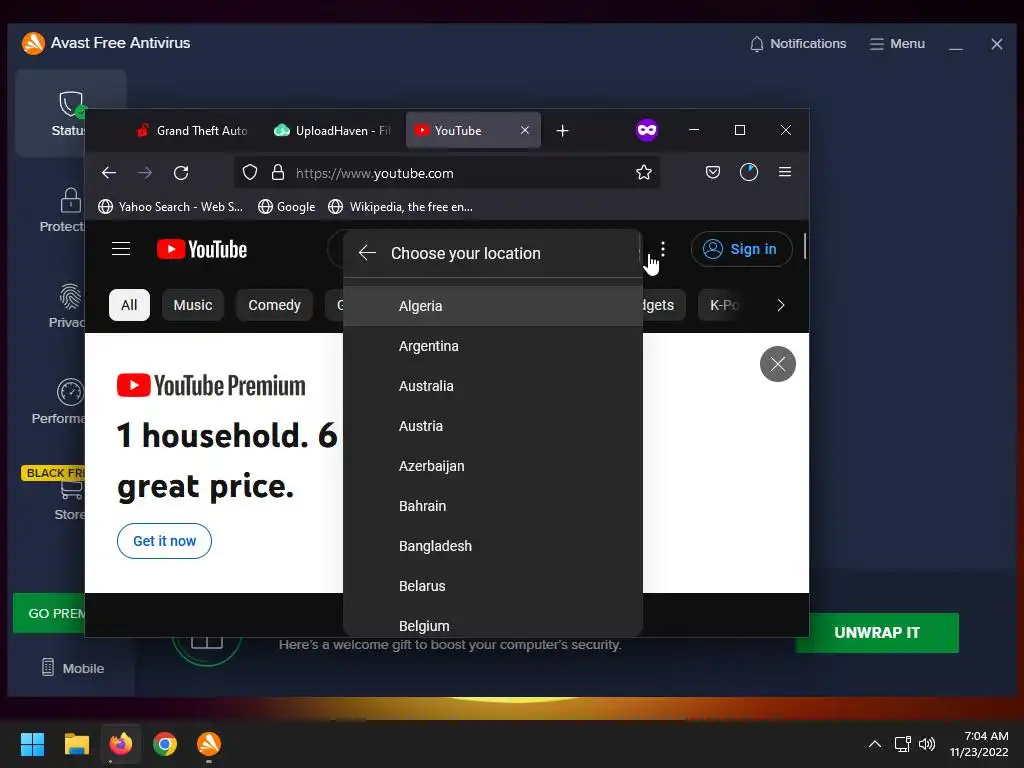The width and height of the screenshot is (1024, 768).
Task: Click the Avast GO PREMIUM button
Action: coord(50,613)
